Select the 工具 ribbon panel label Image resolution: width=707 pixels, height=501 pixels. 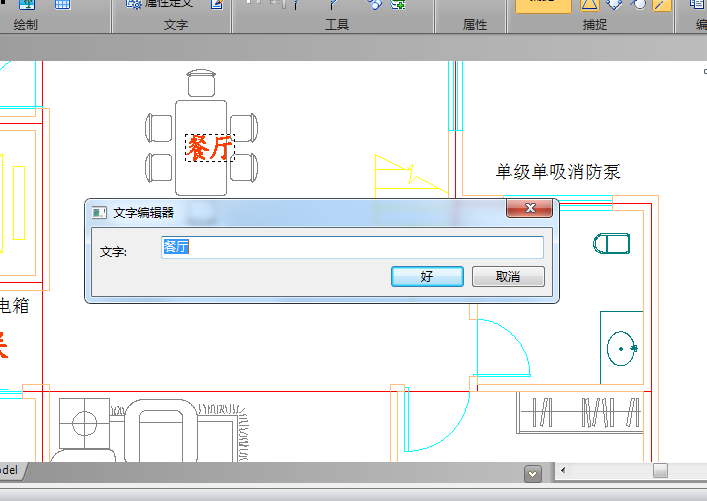[x=337, y=25]
